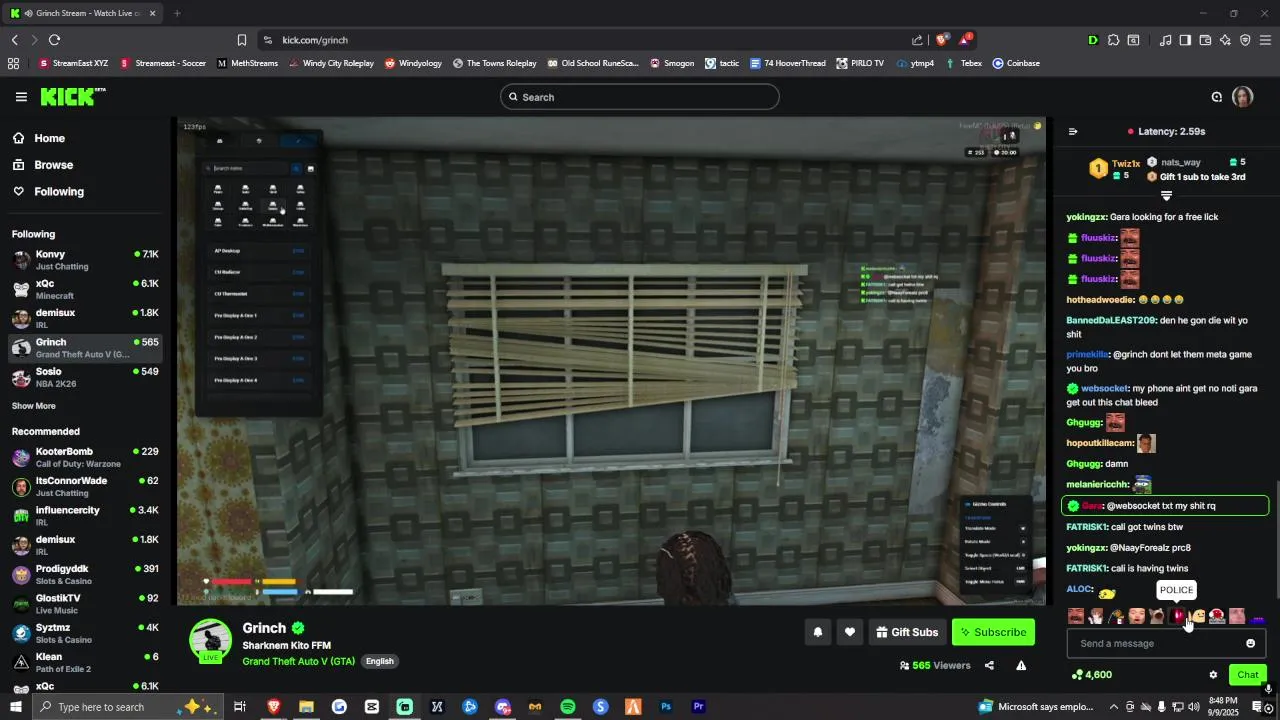Click the Subscribe button
The image size is (1280, 720).
tap(993, 632)
